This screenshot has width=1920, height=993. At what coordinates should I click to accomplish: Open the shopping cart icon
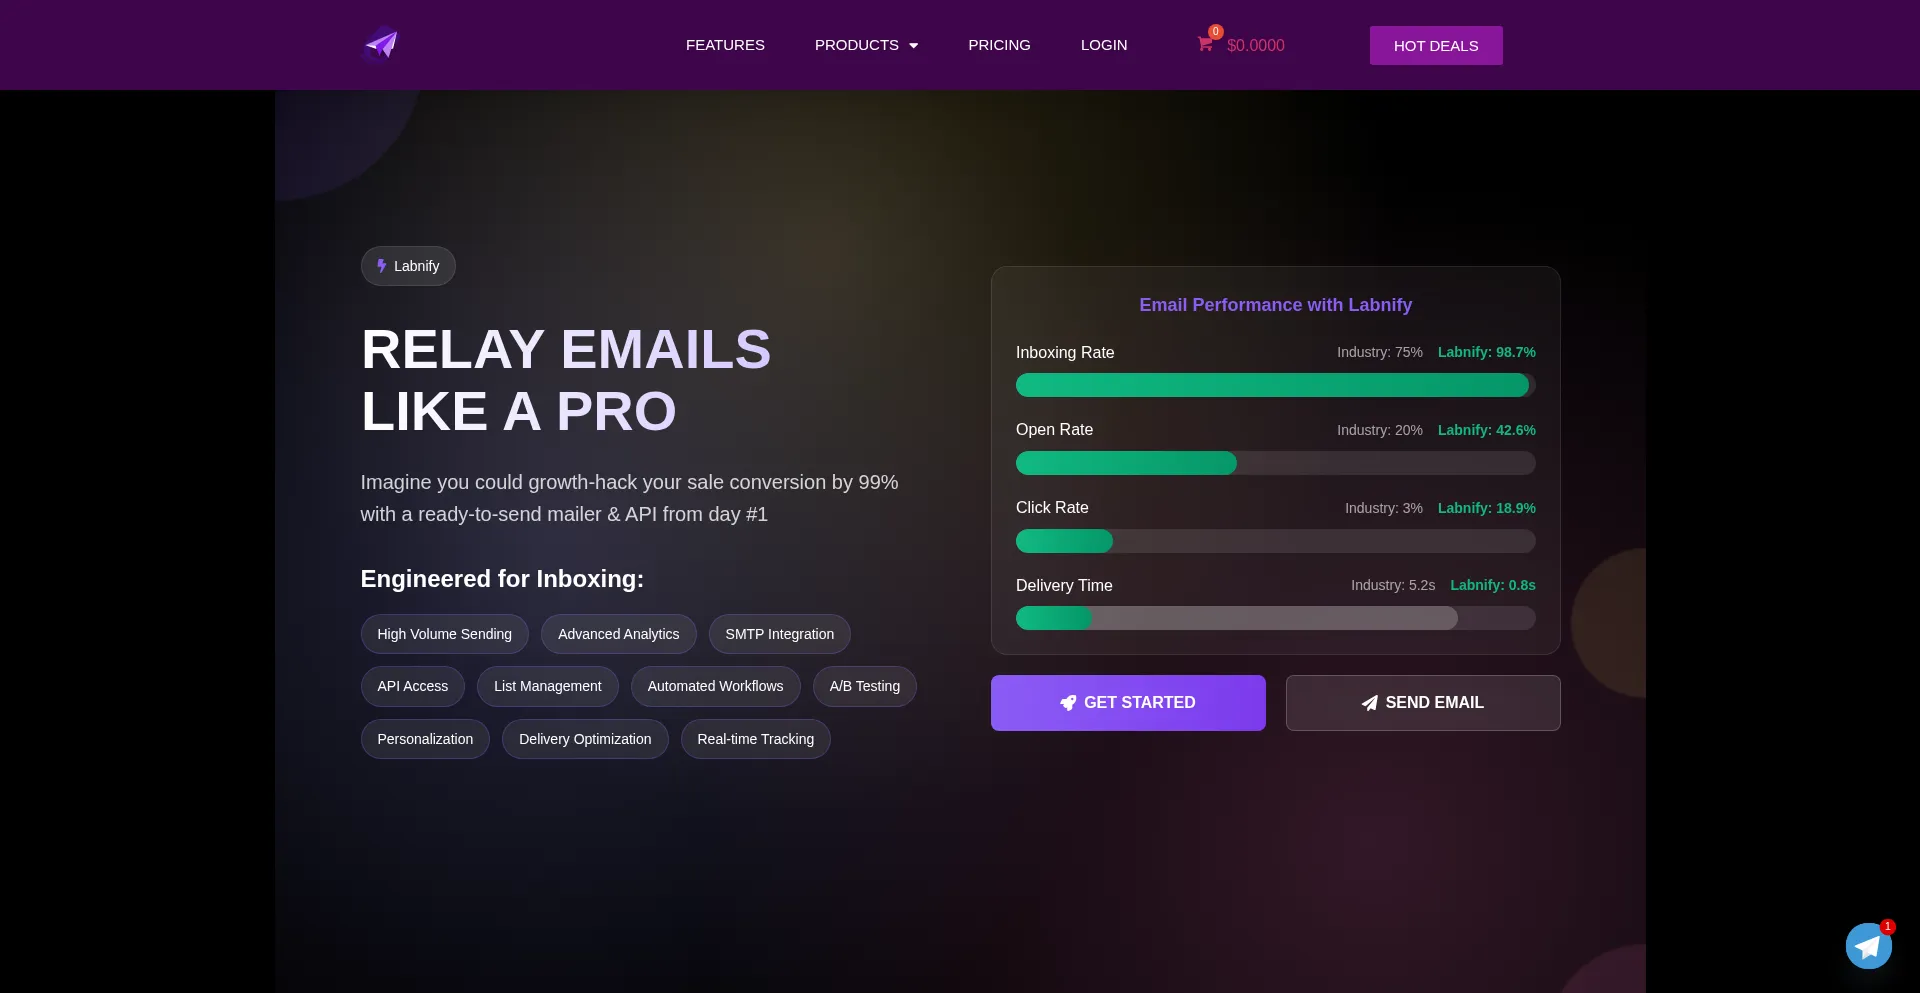pos(1205,44)
